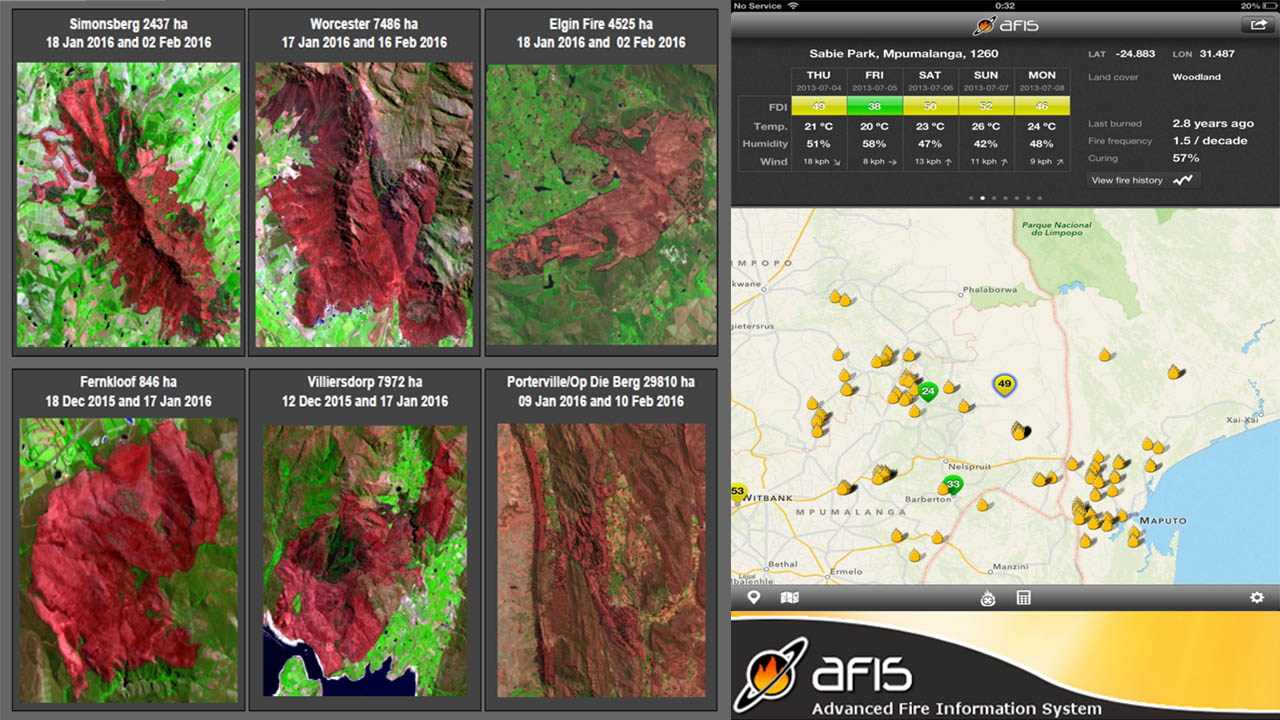Screen dimensions: 1280x720
Task: Click the location pin icon in bottom toolbar
Action: 754,598
